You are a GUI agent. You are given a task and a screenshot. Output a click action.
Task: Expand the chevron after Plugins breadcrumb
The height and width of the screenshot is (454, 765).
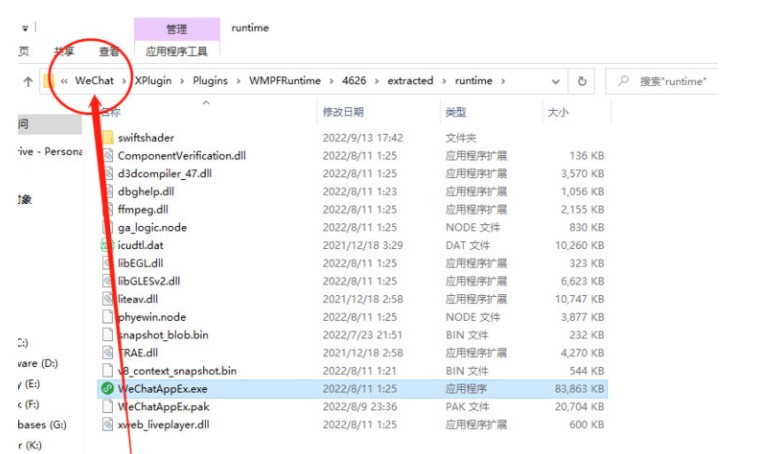[238, 81]
